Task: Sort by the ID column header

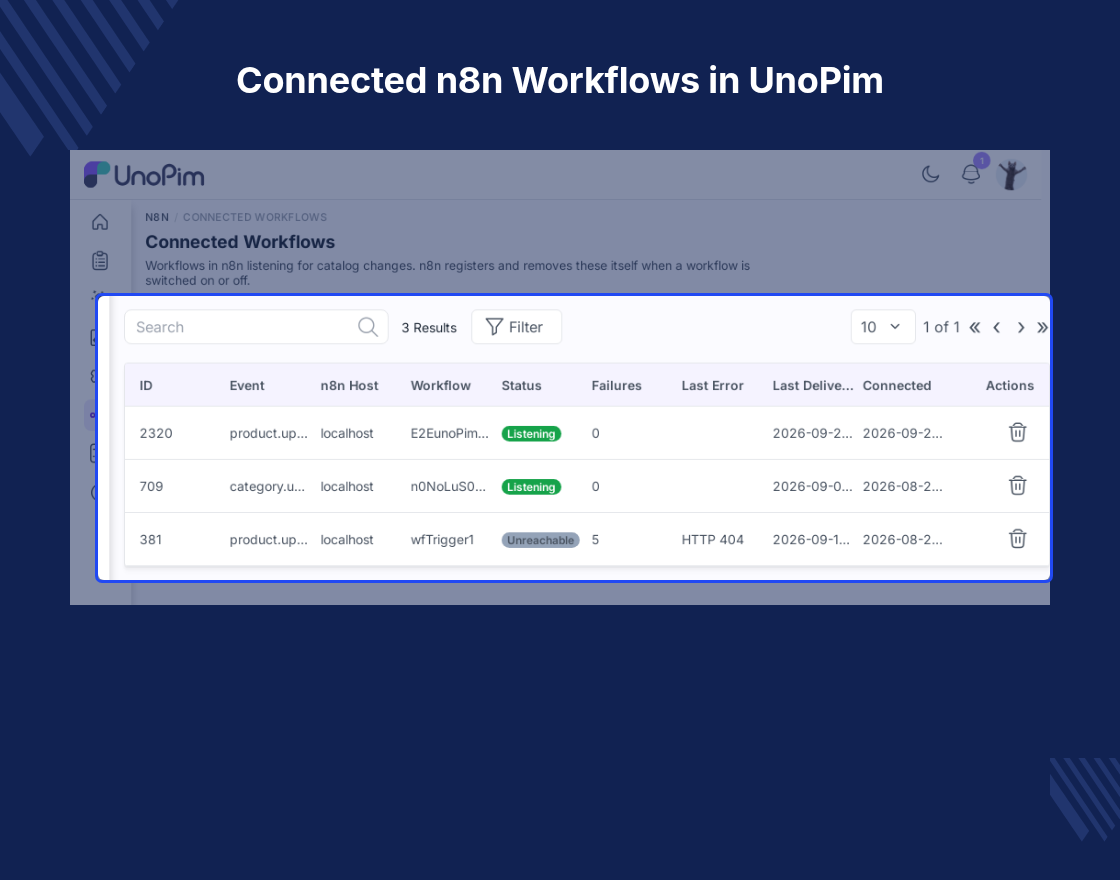Action: point(146,386)
